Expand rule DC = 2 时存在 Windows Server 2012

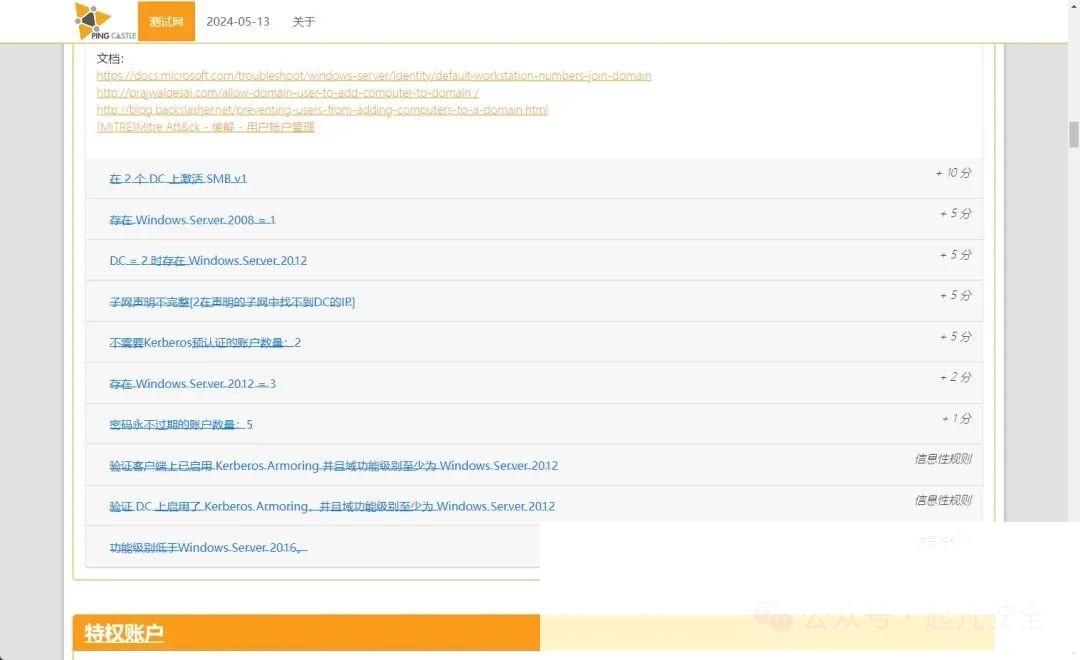coord(208,260)
